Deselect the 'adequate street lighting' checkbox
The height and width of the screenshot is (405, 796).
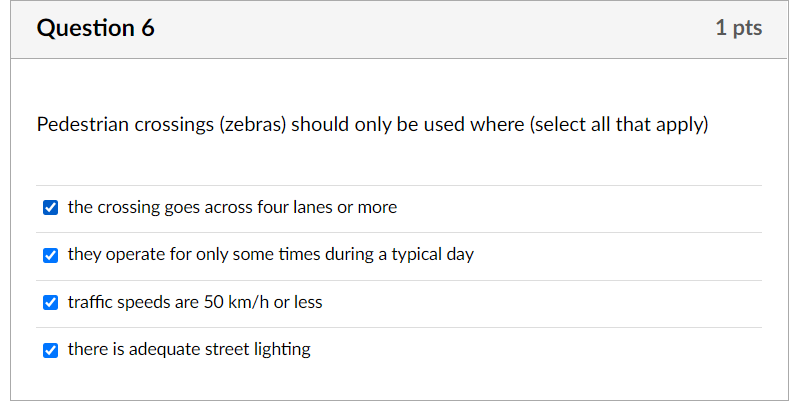point(51,350)
